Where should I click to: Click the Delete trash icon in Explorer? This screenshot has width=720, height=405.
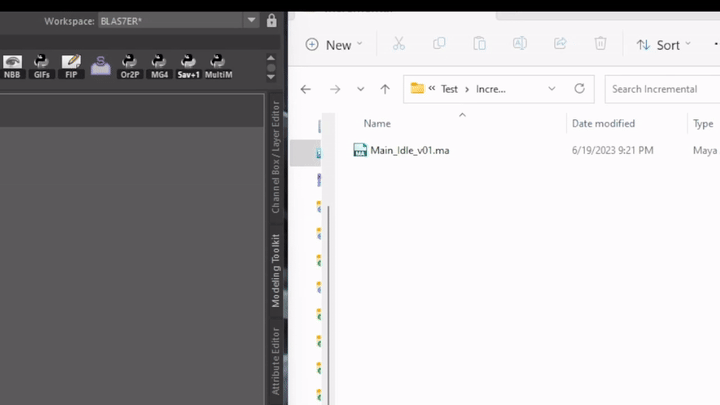(600, 44)
